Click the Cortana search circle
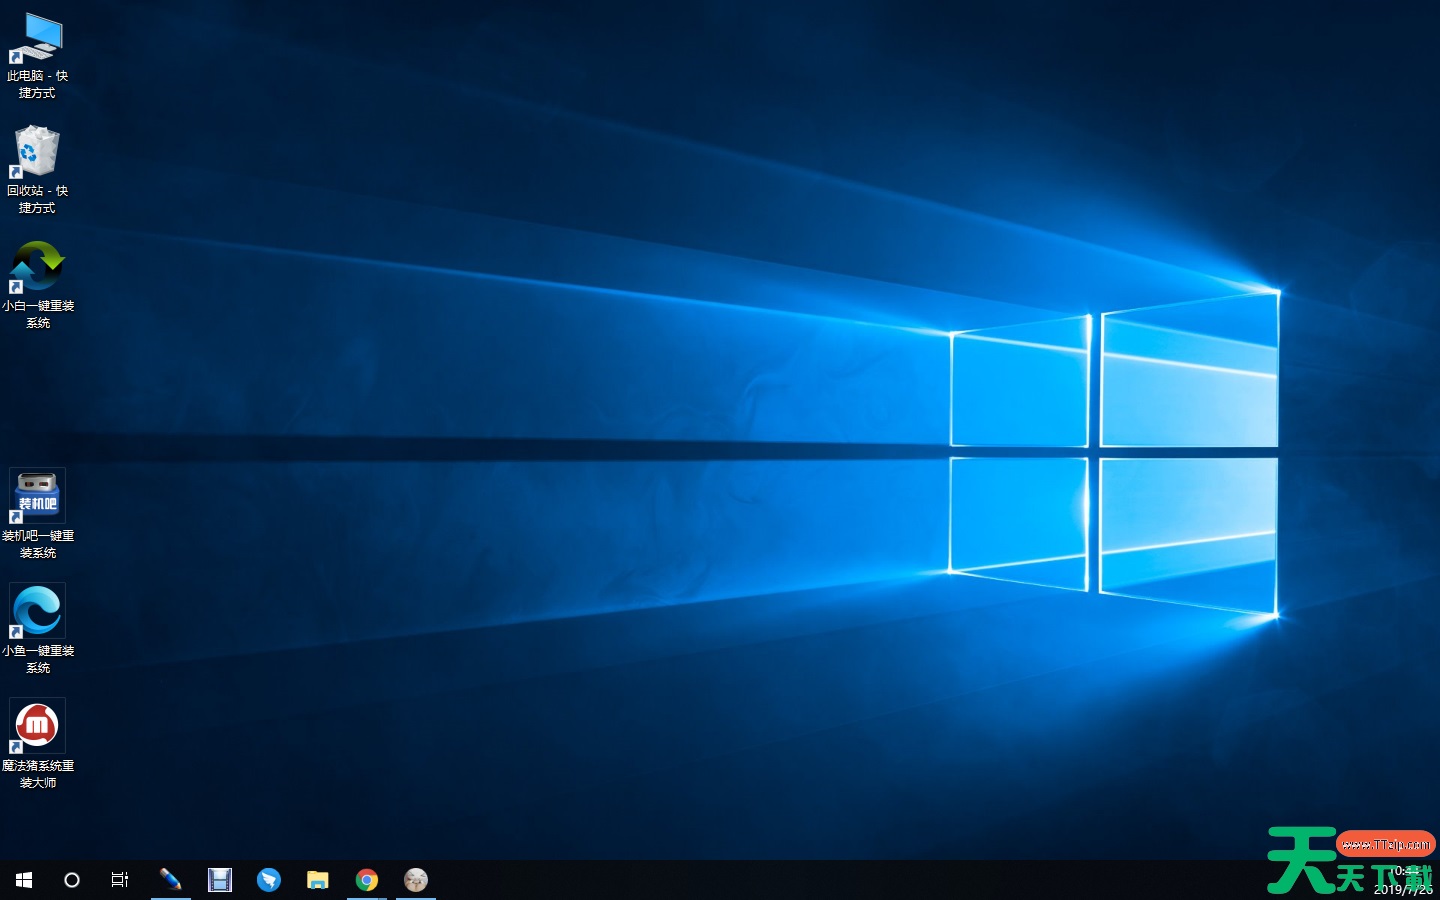The height and width of the screenshot is (900, 1440). pyautogui.click(x=71, y=880)
